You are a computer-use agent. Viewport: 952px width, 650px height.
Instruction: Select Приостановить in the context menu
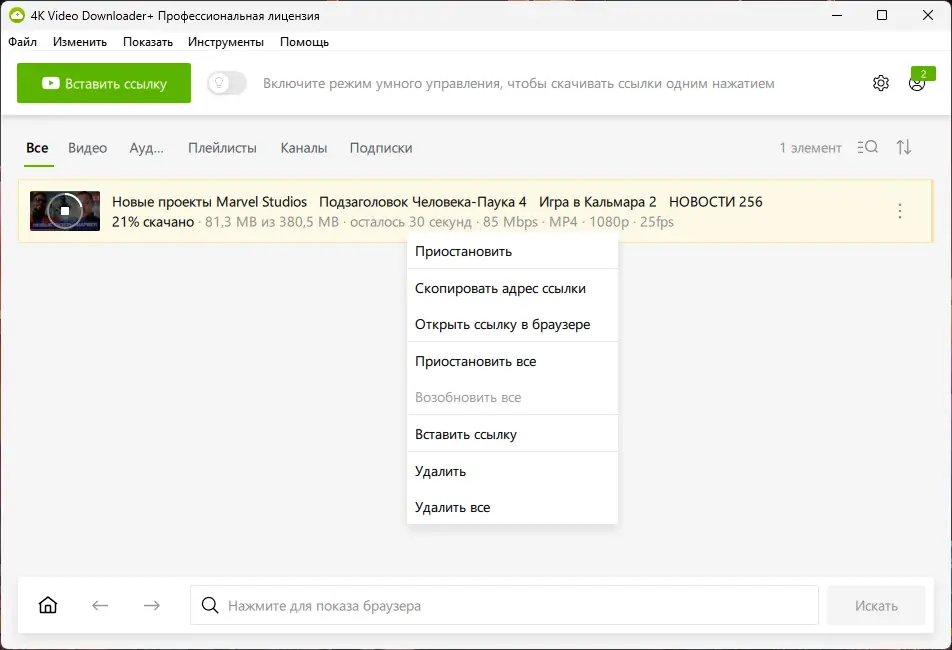pyautogui.click(x=463, y=251)
